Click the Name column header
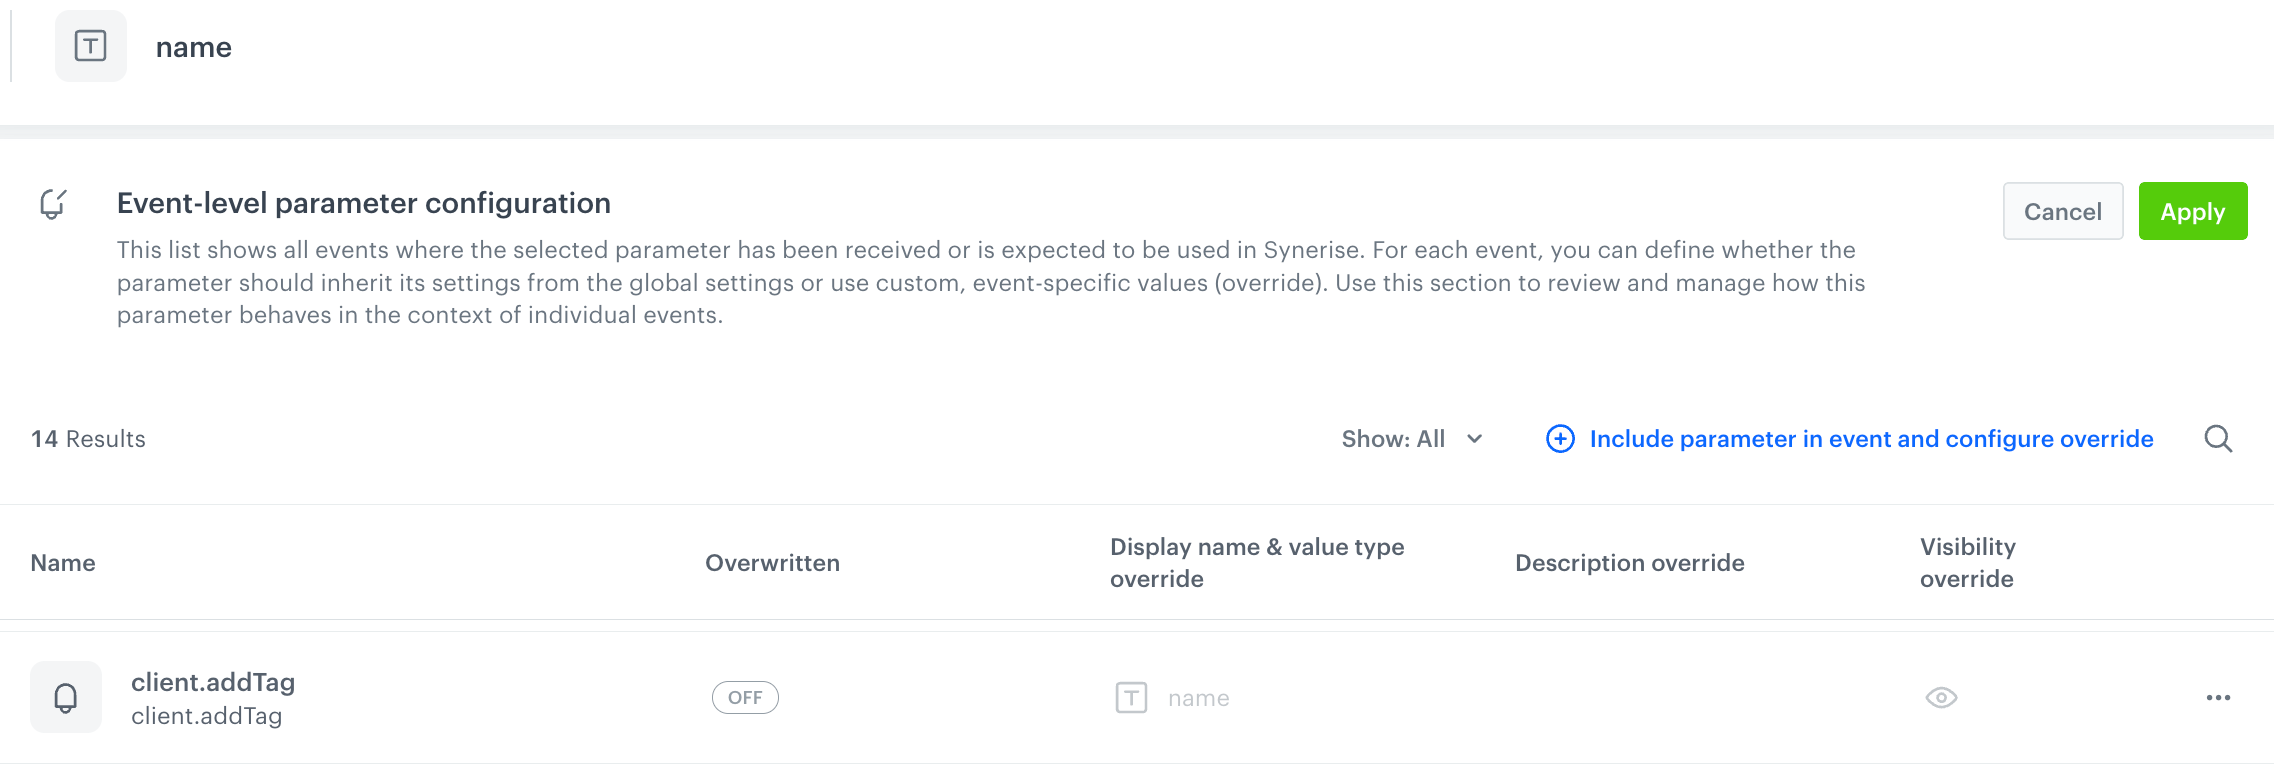2274x774 pixels. click(x=62, y=562)
